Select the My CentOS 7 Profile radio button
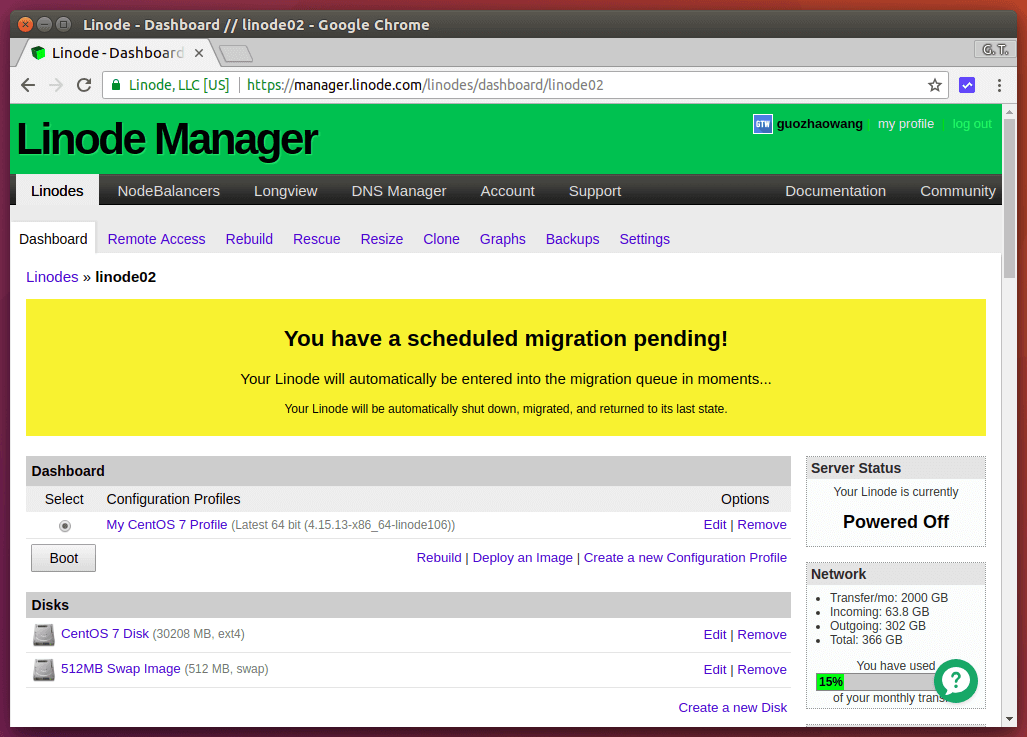 coord(65,526)
